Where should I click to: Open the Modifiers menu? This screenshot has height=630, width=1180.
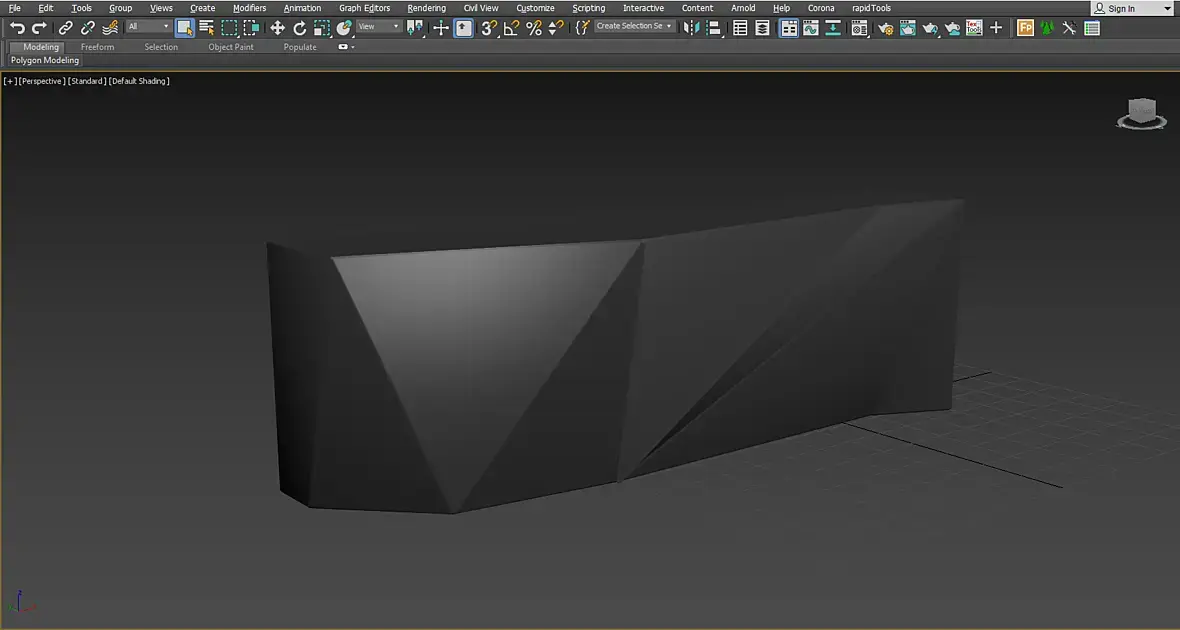point(249,8)
